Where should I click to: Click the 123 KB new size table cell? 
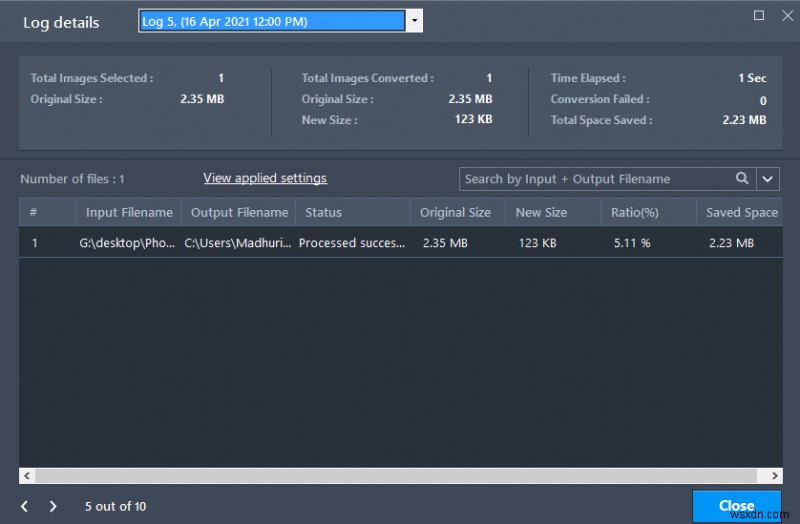[537, 243]
